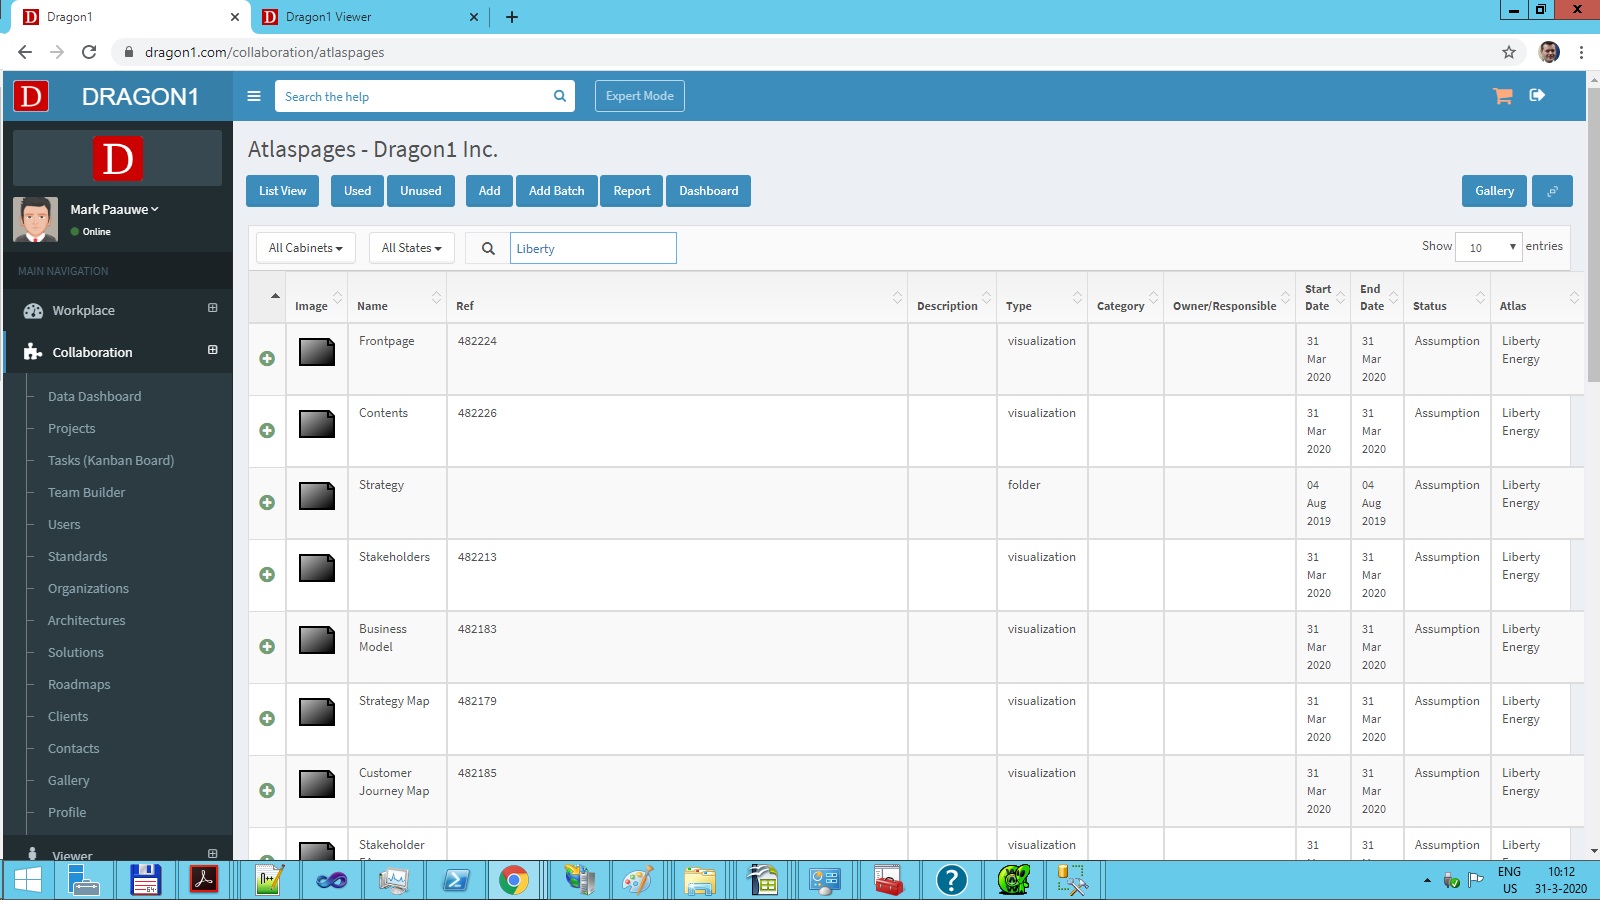Open Chrome from the taskbar
The image size is (1600, 900).
[514, 880]
